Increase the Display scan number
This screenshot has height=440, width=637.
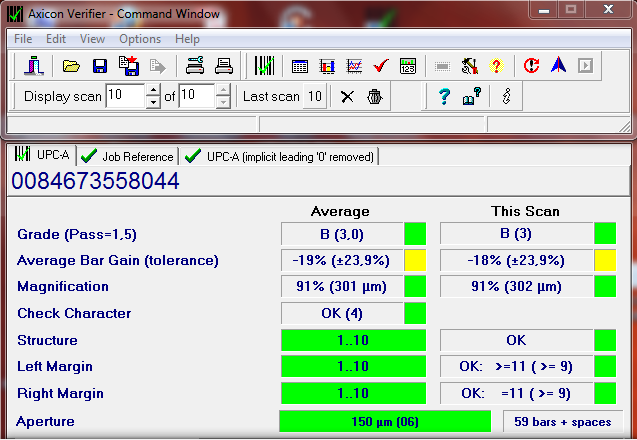tap(153, 90)
